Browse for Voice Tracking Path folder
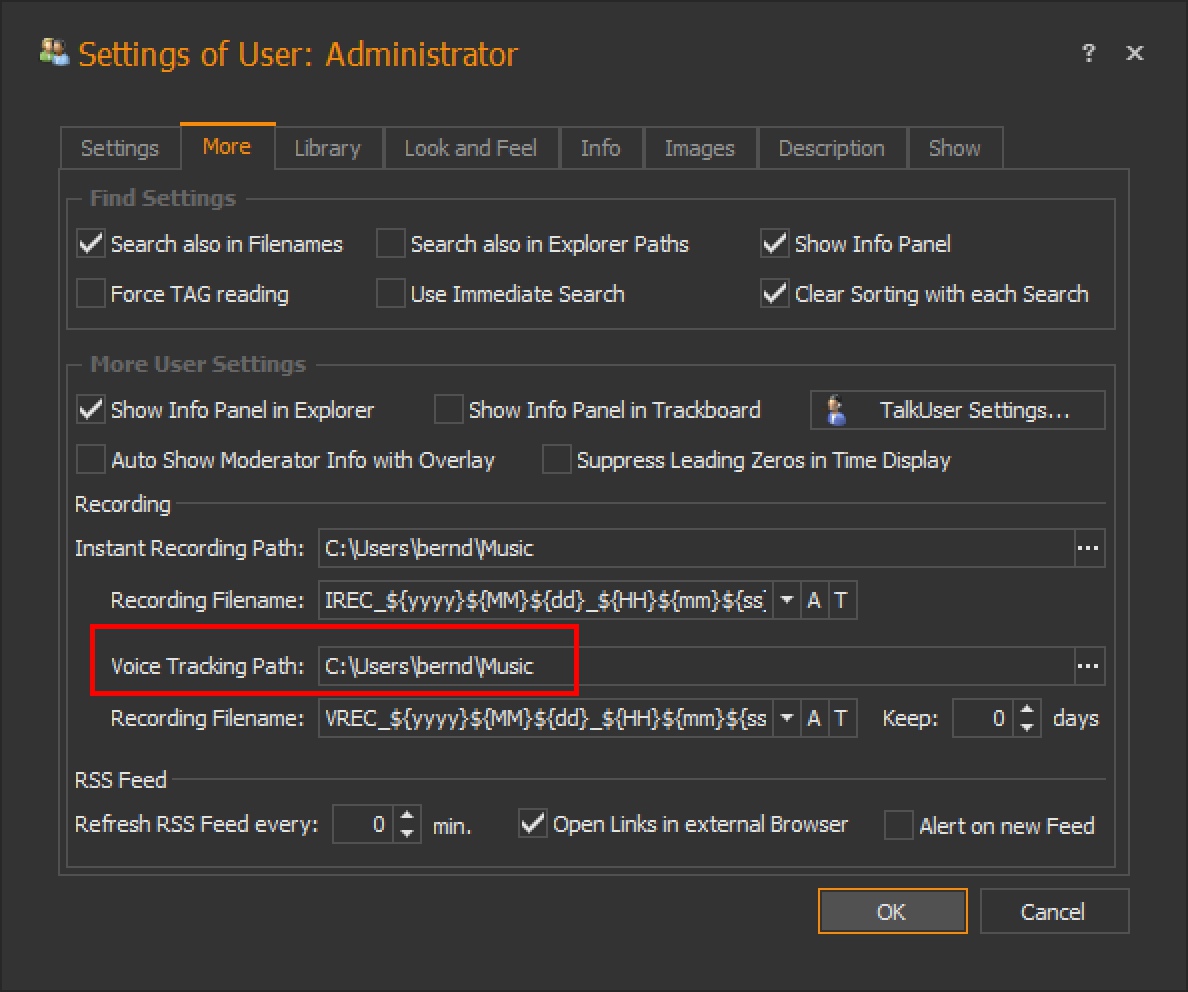 1088,666
